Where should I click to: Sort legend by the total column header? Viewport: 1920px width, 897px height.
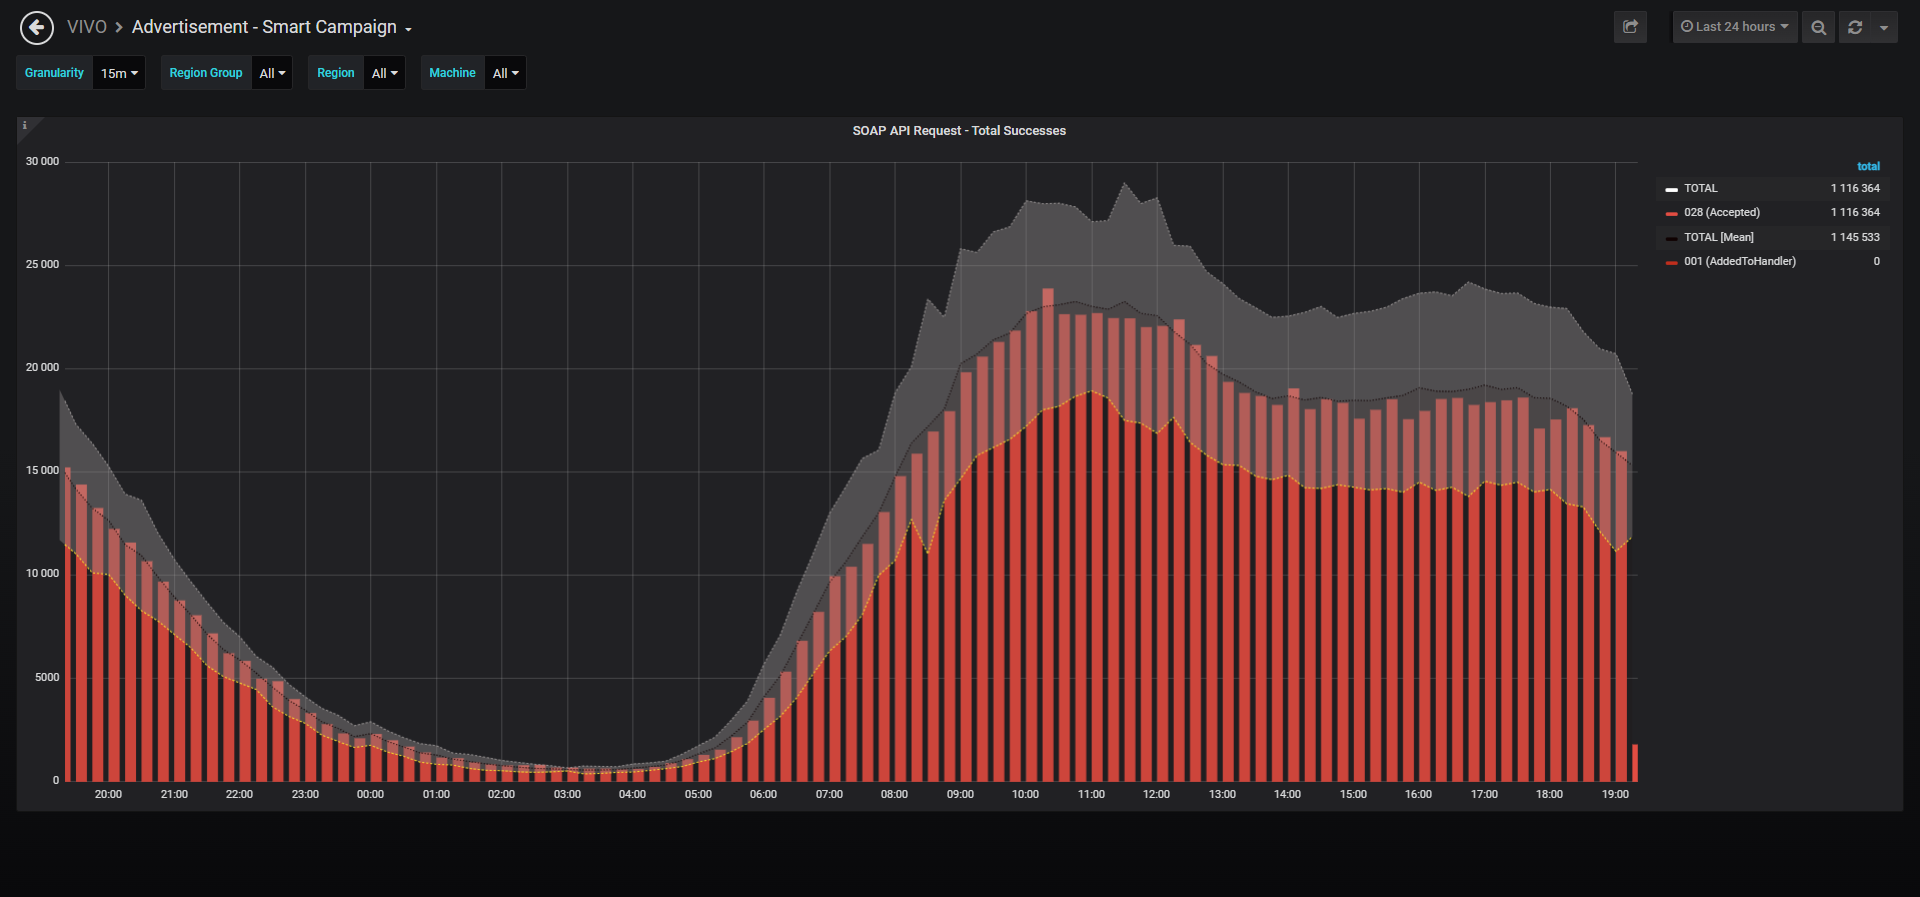pyautogui.click(x=1868, y=166)
